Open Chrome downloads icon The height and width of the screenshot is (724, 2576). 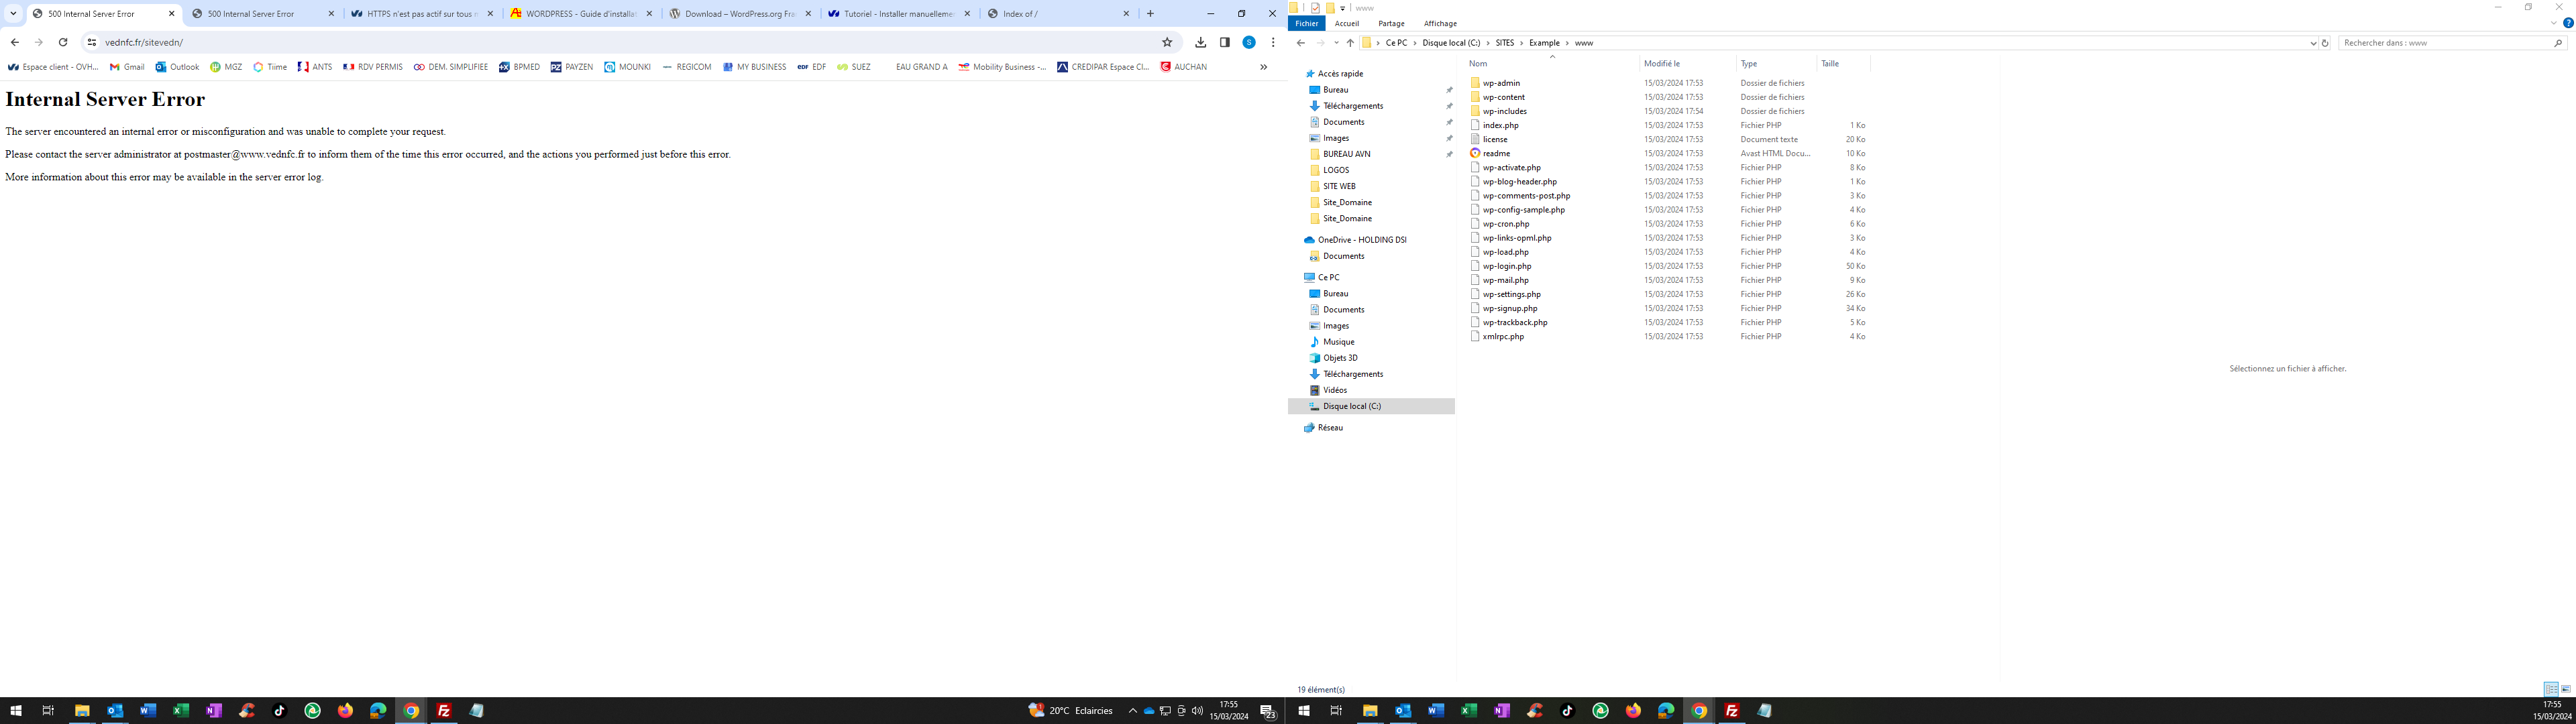[1200, 42]
